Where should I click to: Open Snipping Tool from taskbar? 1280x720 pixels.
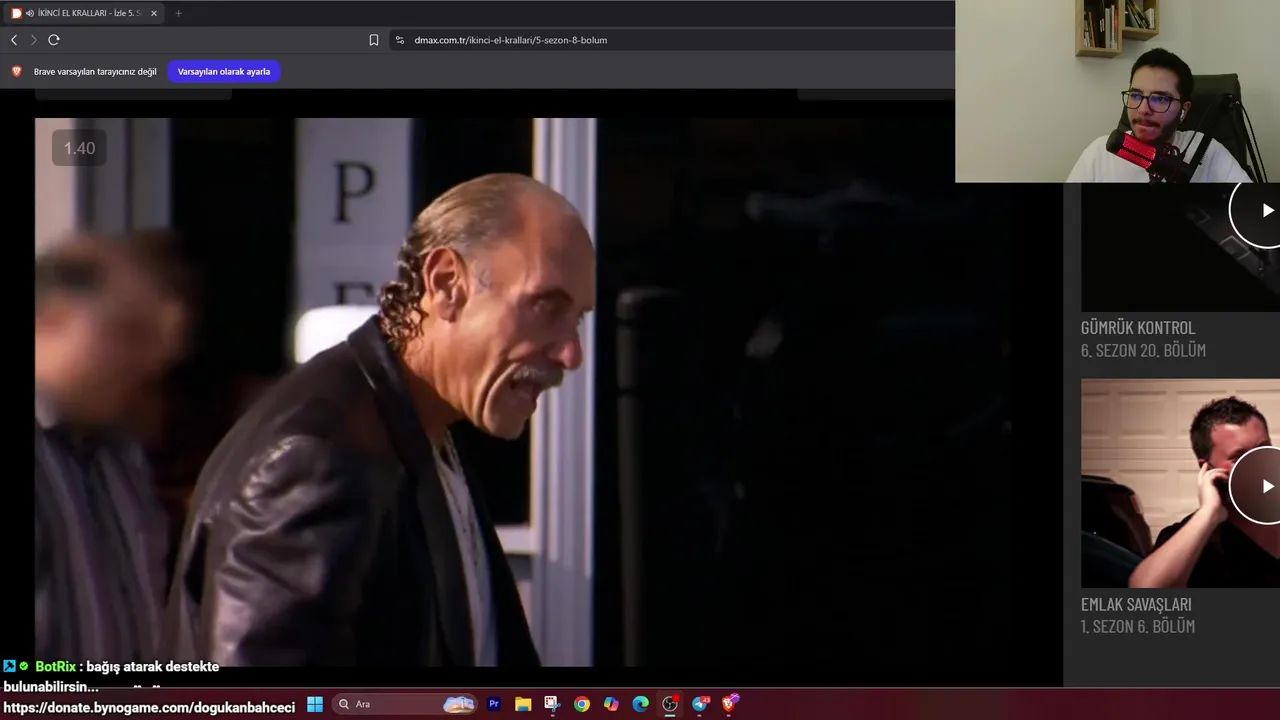click(x=552, y=704)
